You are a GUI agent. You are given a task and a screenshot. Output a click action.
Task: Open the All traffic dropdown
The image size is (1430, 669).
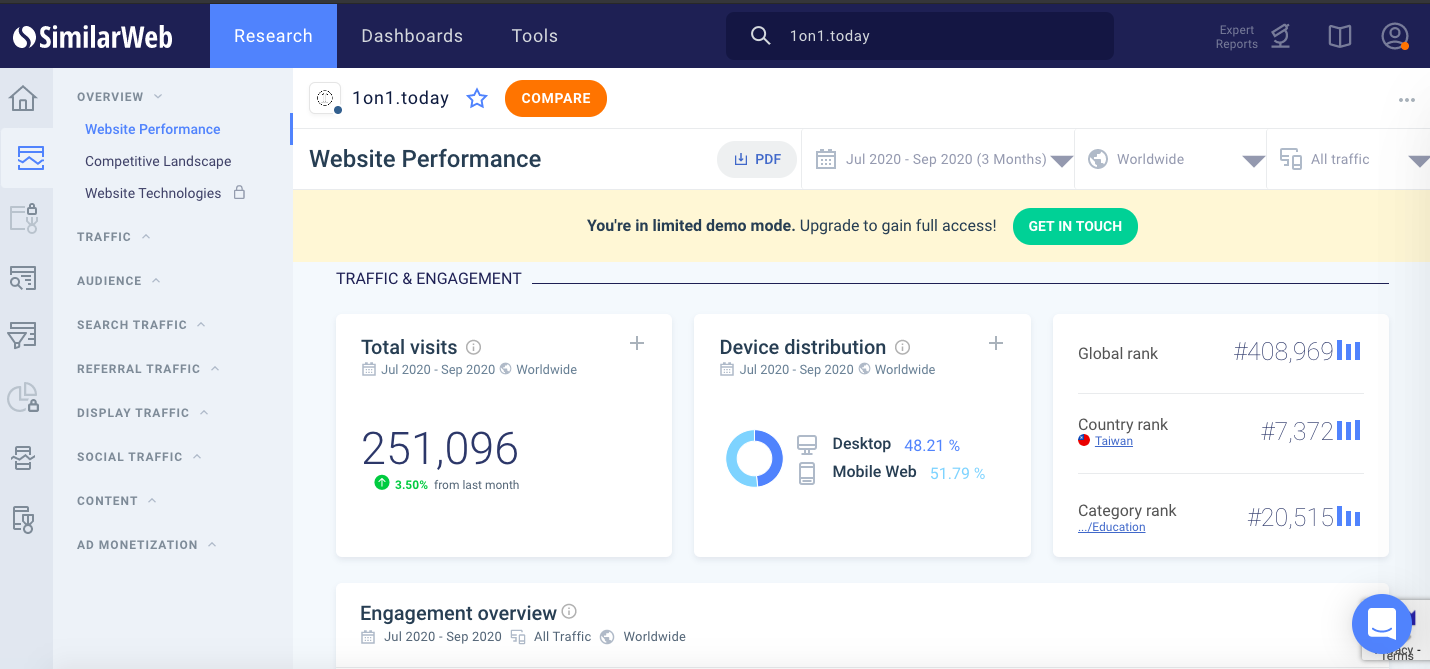tap(1350, 160)
